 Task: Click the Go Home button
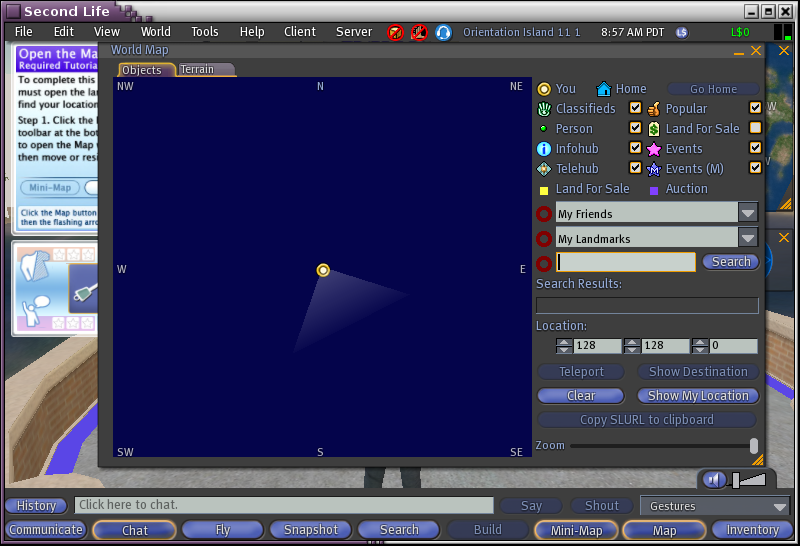click(713, 89)
